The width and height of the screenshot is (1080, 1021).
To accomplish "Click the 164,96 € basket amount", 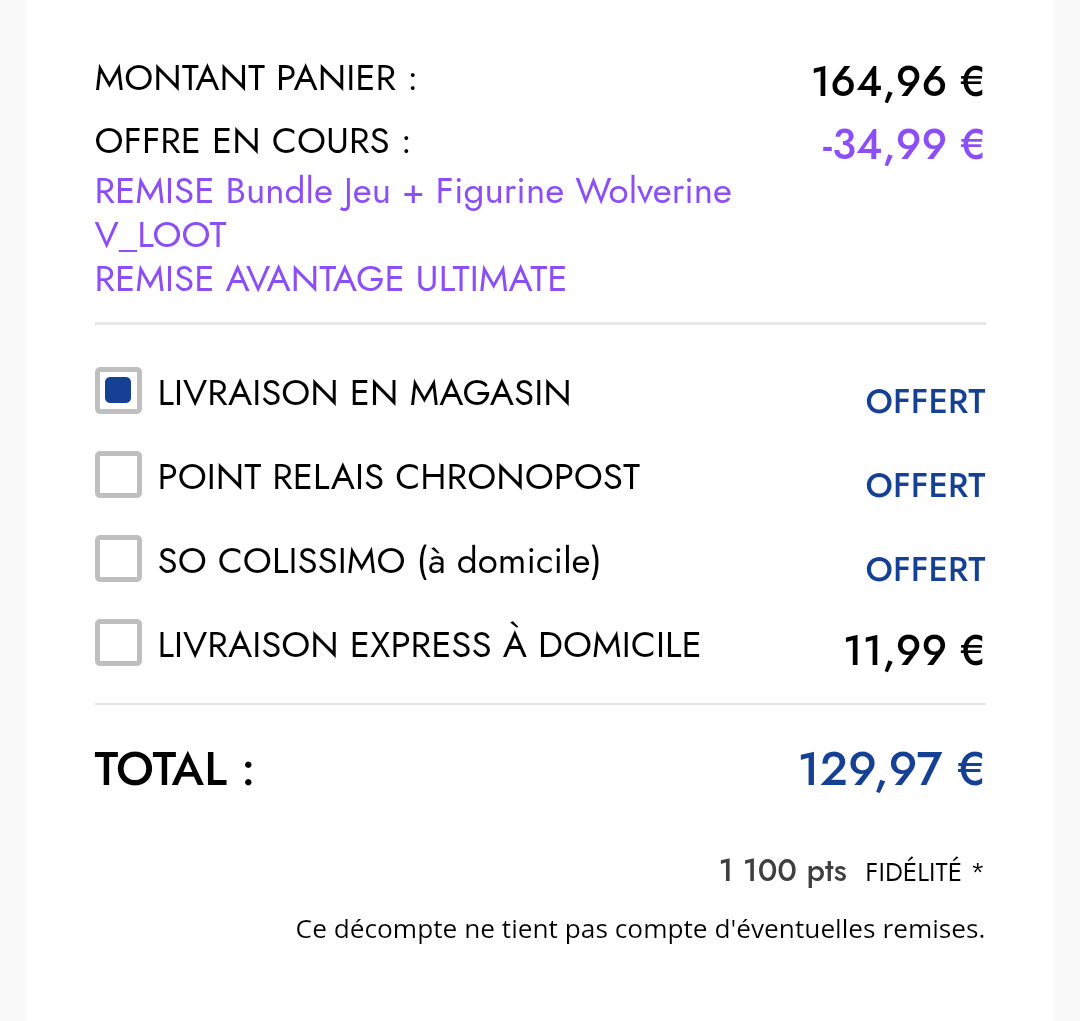I will click(898, 82).
